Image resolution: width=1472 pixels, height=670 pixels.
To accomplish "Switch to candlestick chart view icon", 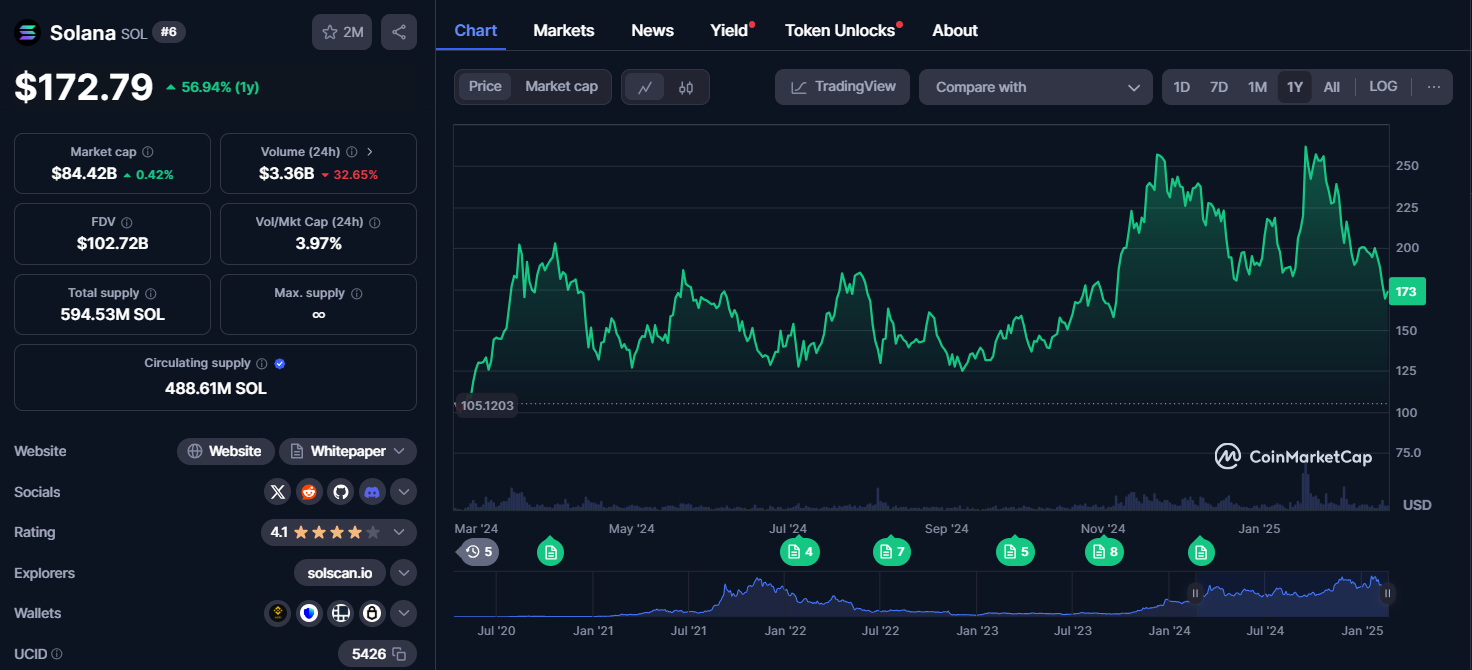I will point(686,87).
